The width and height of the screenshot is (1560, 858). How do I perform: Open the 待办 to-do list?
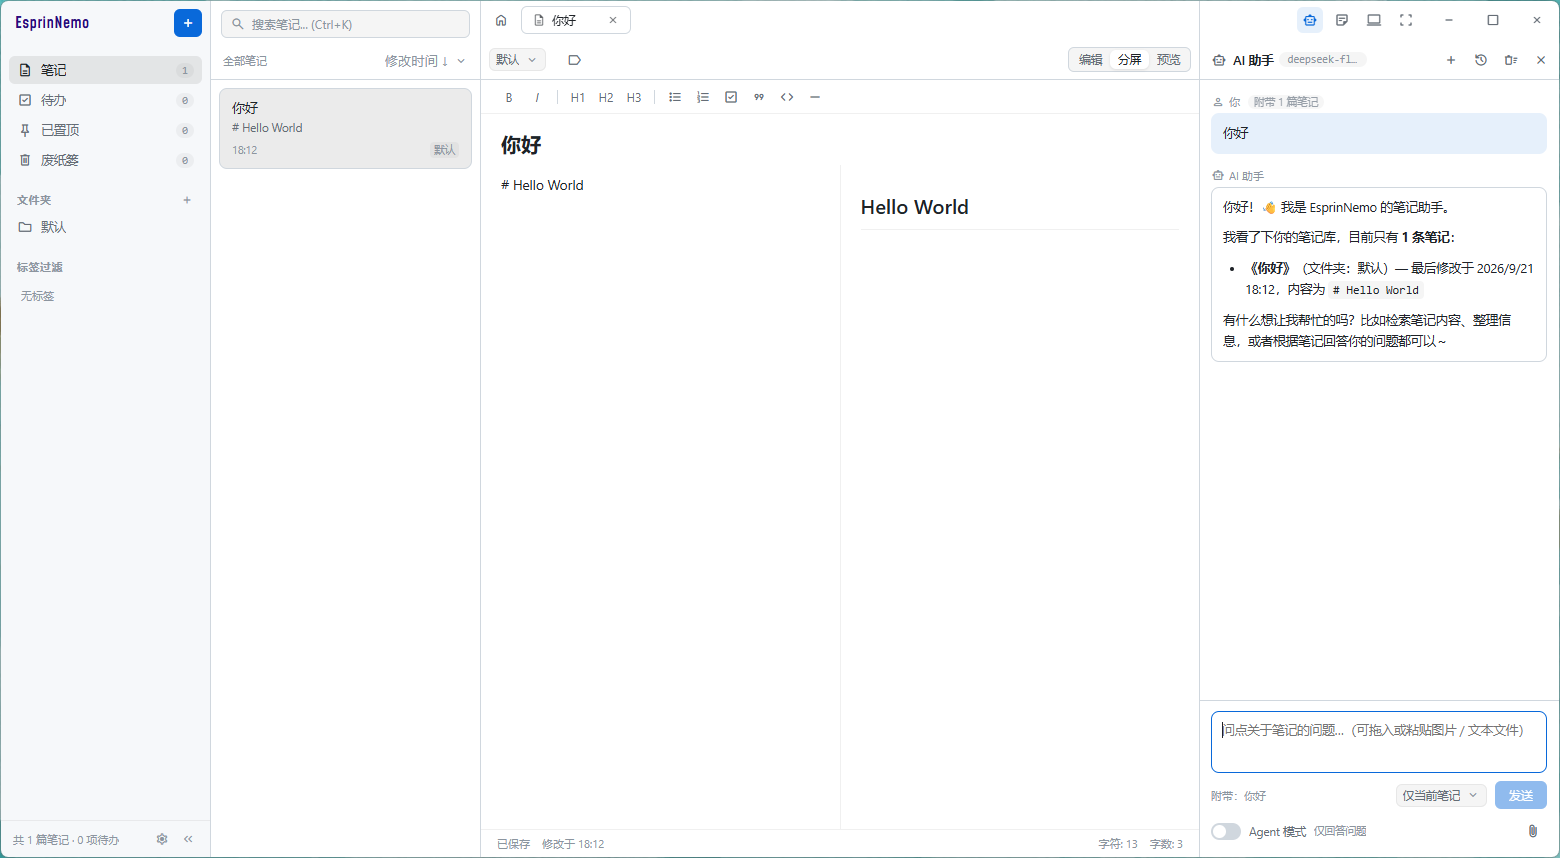pos(105,100)
